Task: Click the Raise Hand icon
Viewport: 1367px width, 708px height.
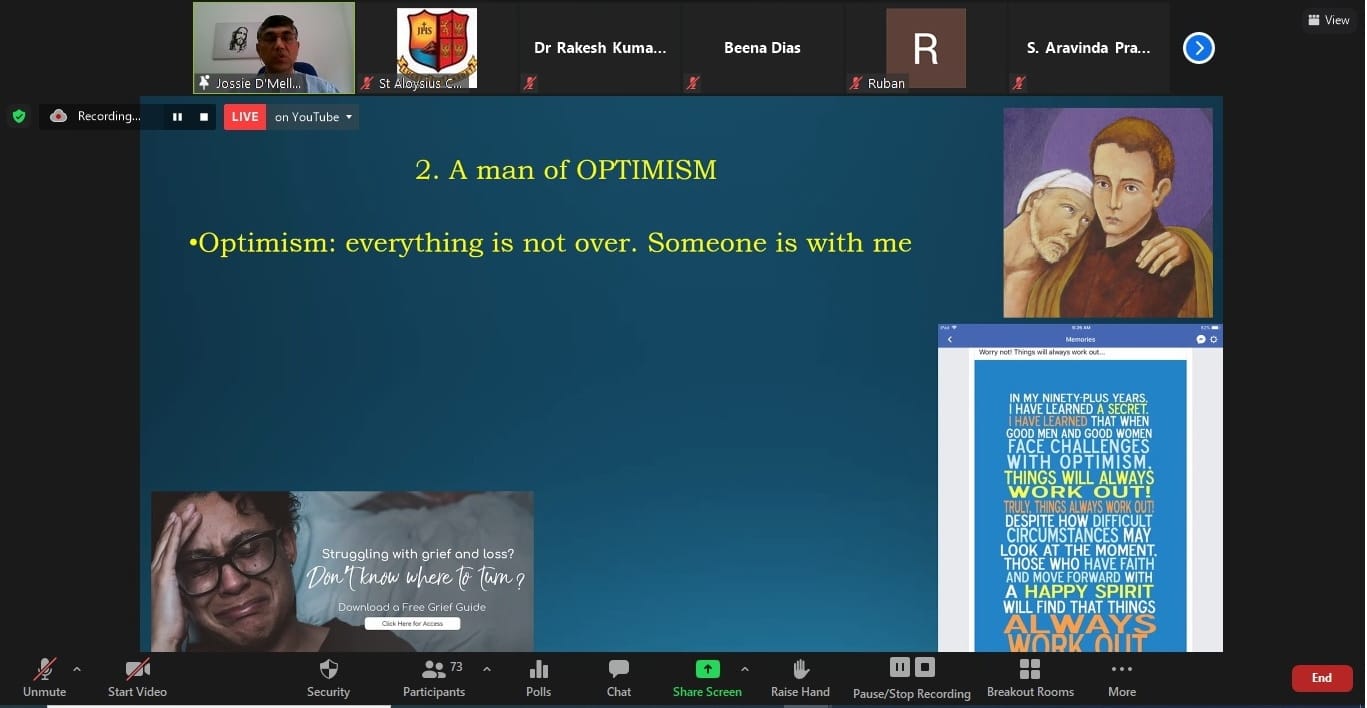Action: tap(801, 669)
